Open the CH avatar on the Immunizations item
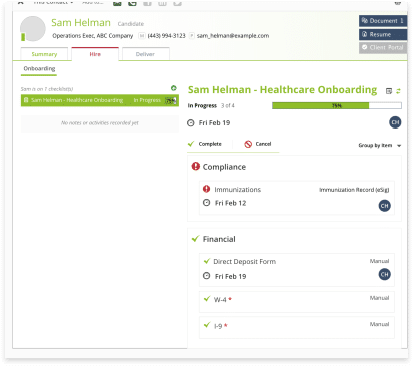 click(384, 206)
